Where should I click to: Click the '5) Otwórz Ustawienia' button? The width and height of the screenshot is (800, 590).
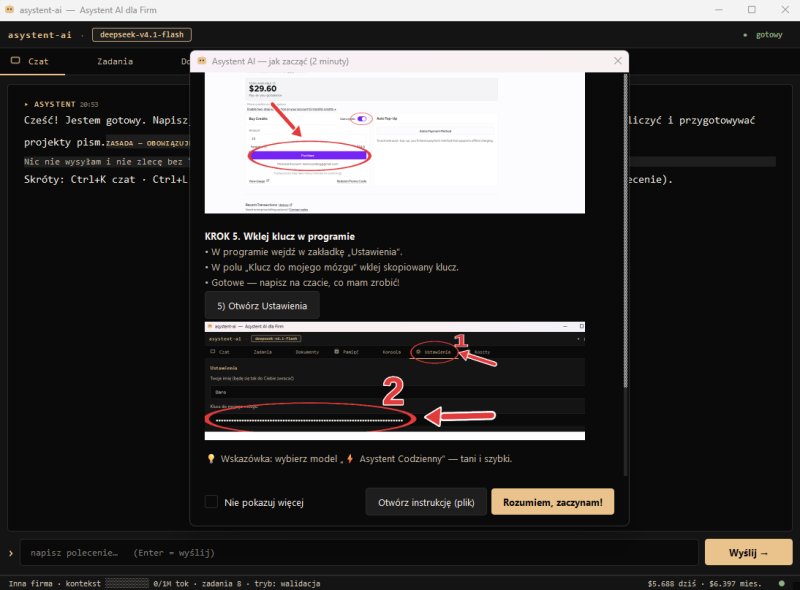pos(262,306)
